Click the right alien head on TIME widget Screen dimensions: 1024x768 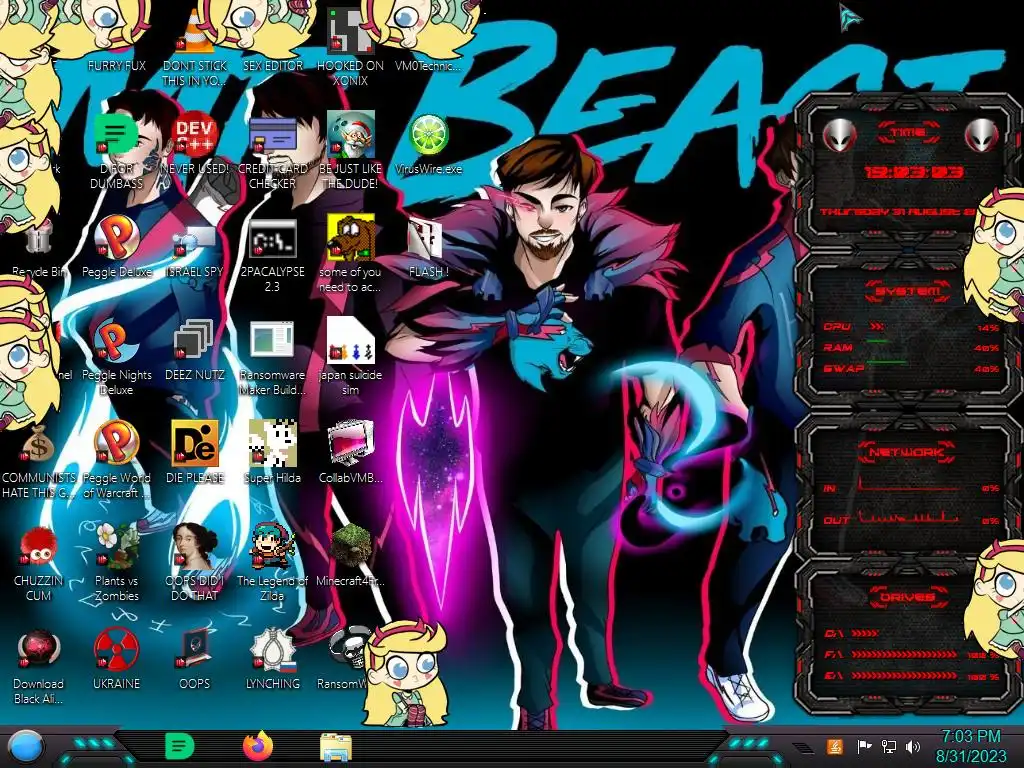point(982,136)
